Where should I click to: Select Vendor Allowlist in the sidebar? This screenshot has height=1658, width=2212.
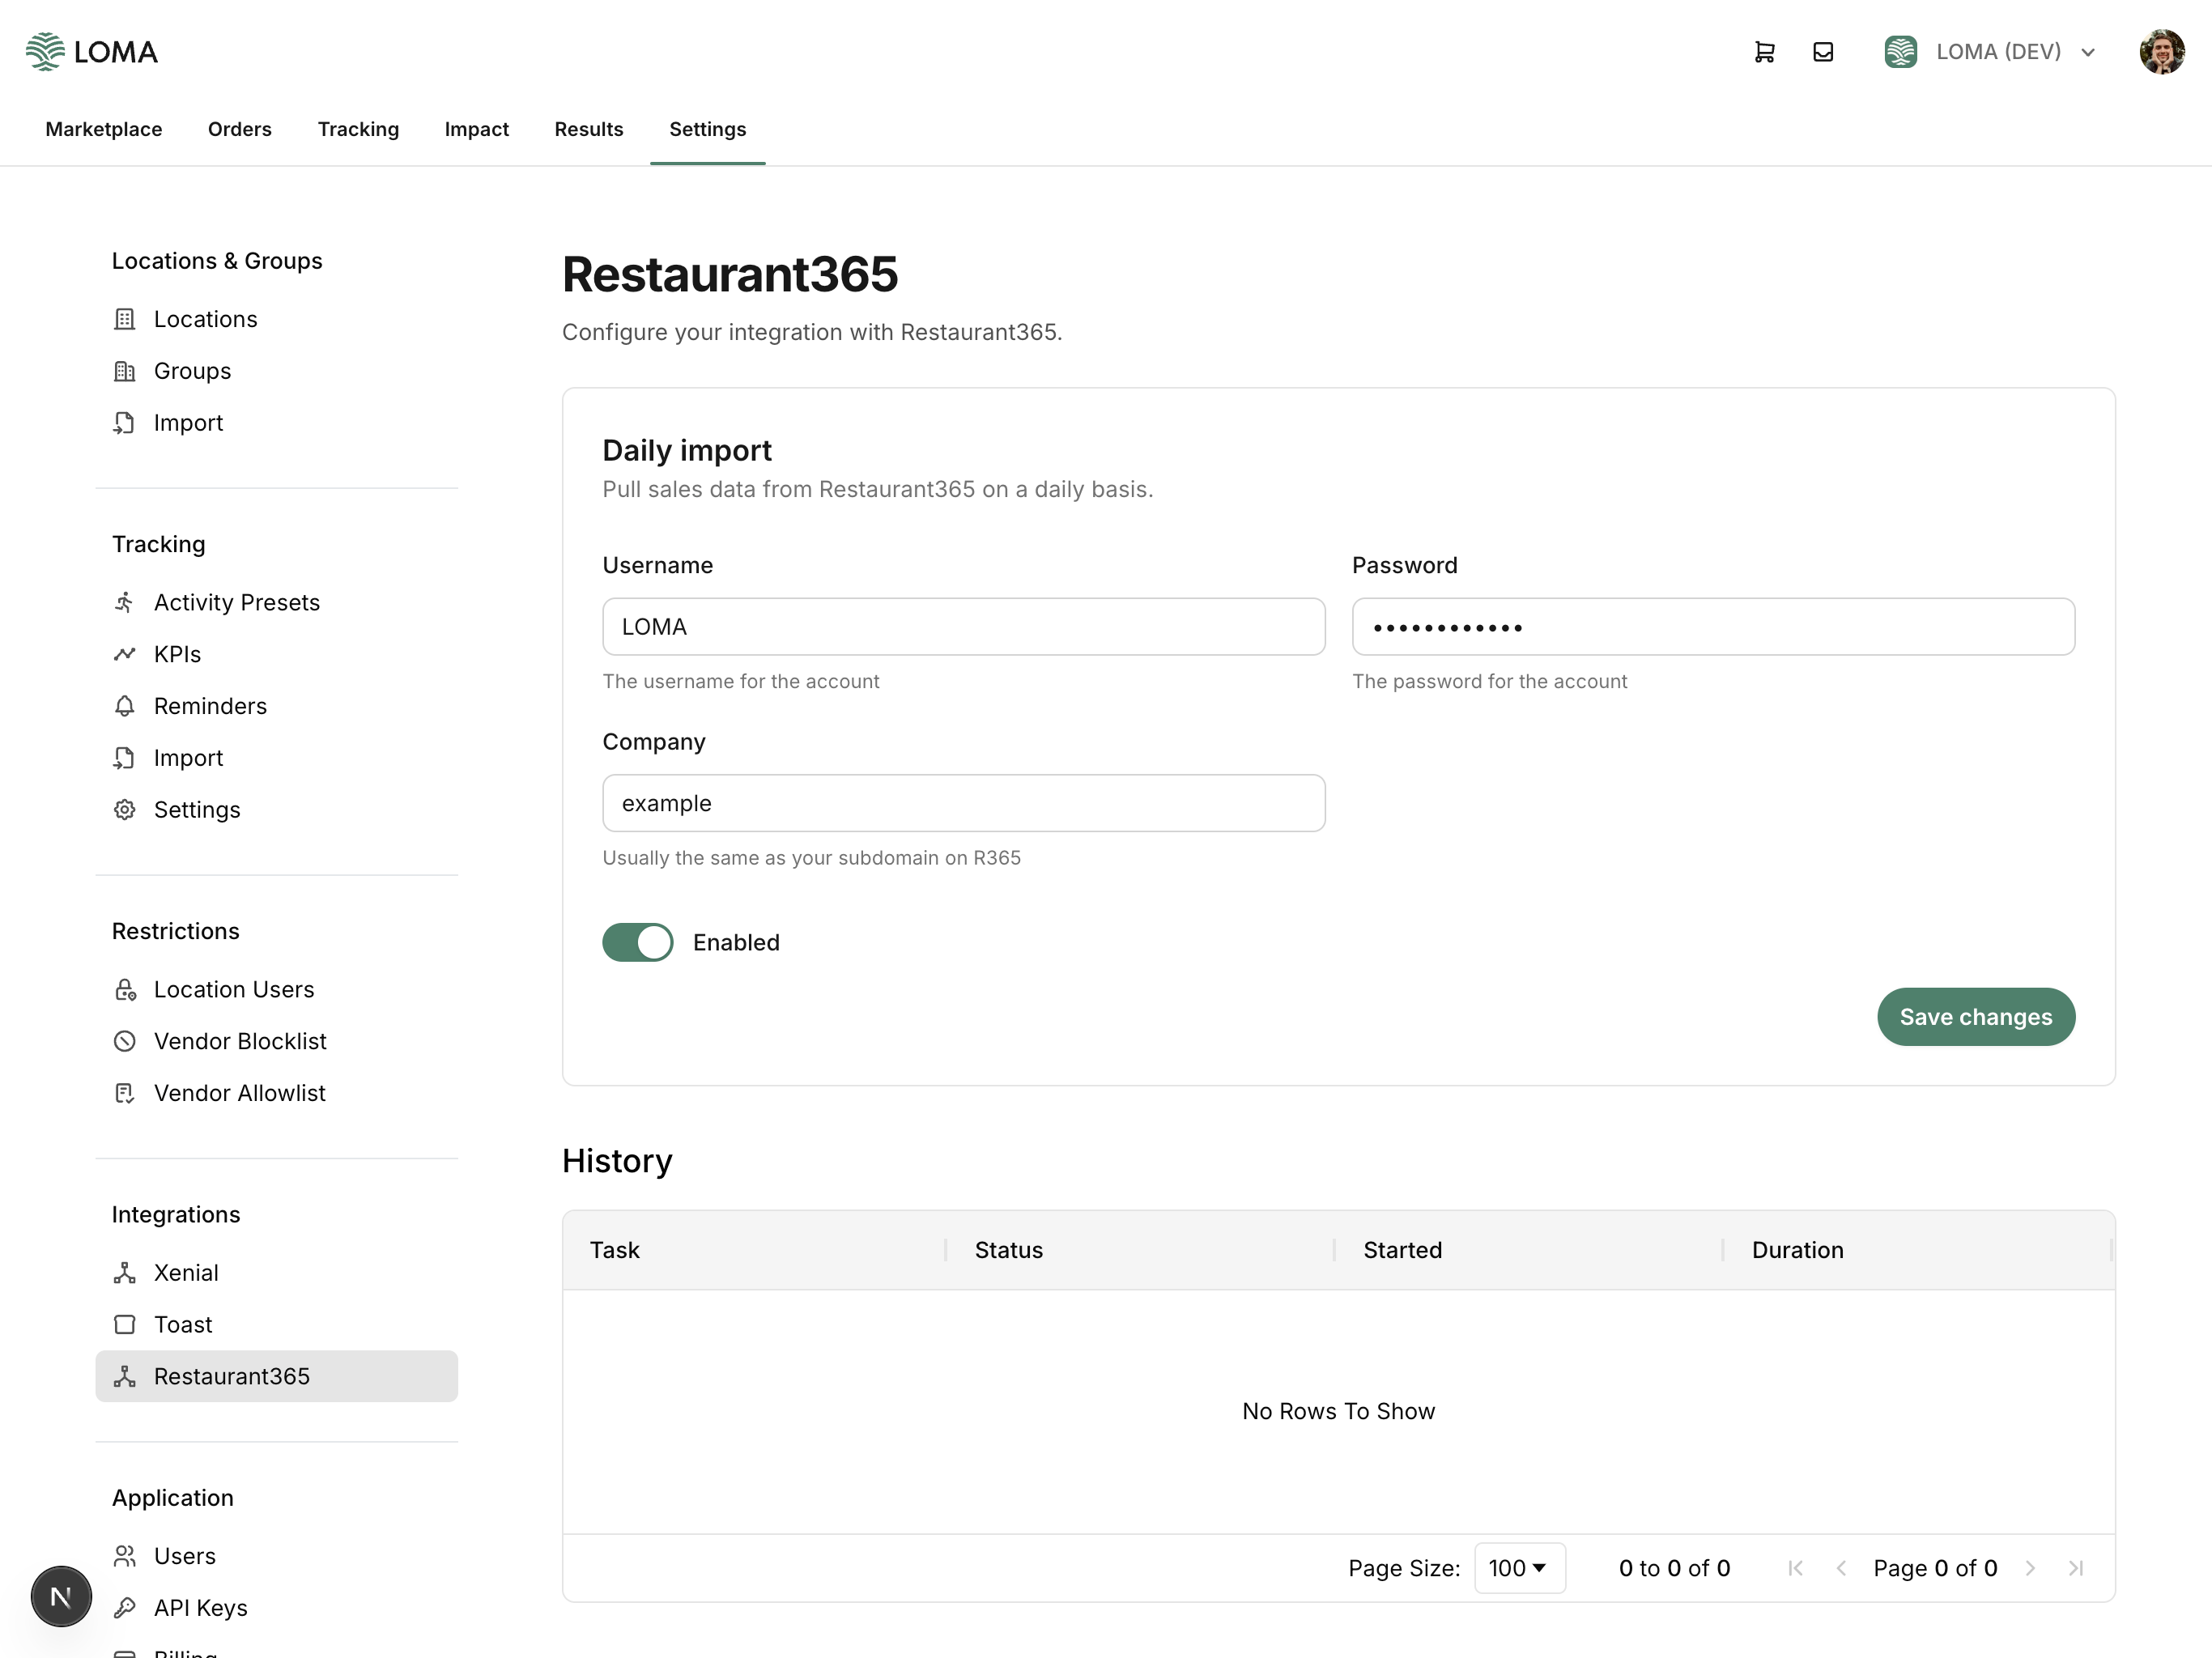pyautogui.click(x=240, y=1093)
